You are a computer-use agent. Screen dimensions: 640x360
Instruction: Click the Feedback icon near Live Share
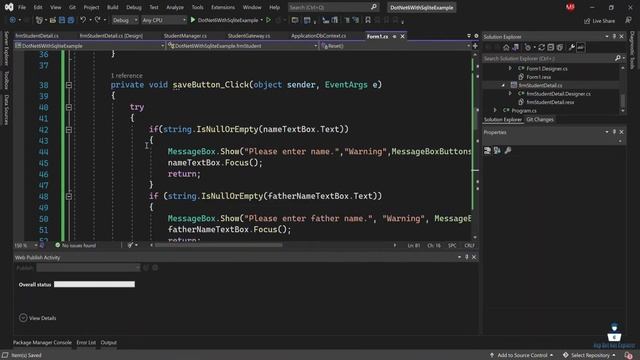pos(628,20)
